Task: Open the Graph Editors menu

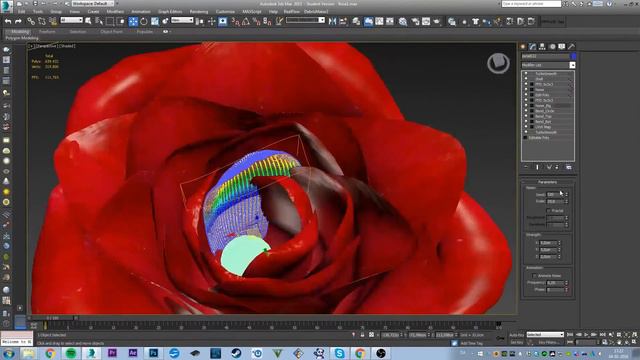Action: point(170,11)
